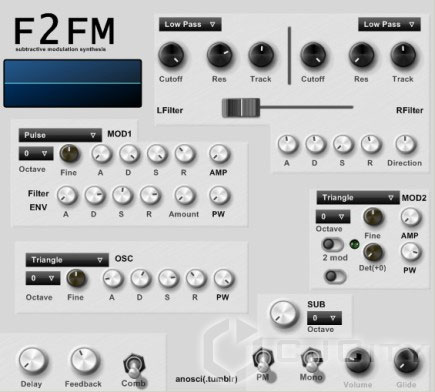Click the Filter ENV A knob
435x392 pixels.
(x=66, y=195)
